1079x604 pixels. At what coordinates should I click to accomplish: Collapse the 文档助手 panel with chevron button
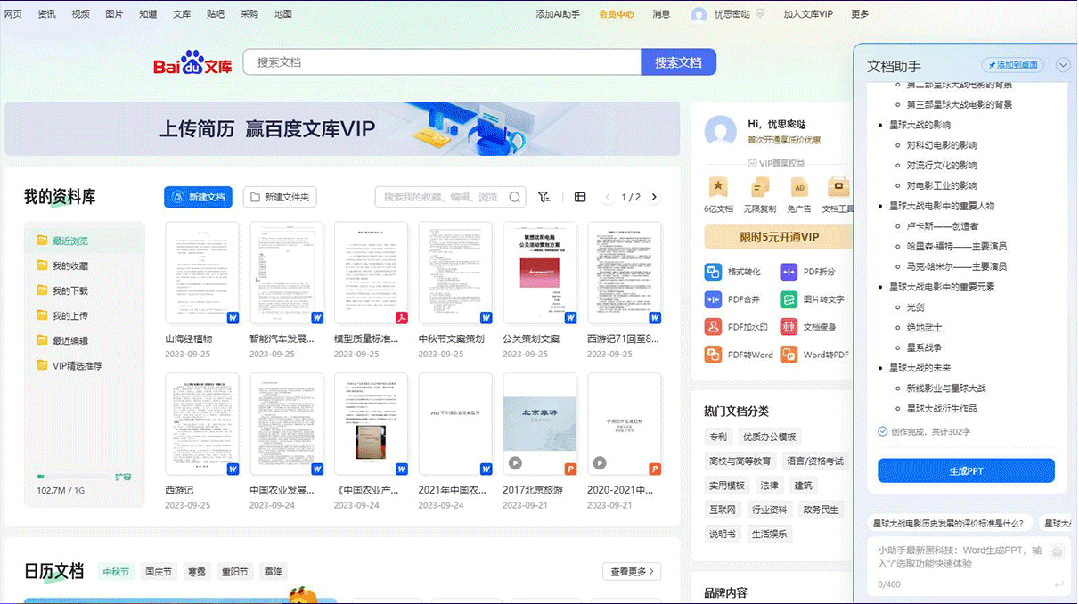tap(1062, 65)
